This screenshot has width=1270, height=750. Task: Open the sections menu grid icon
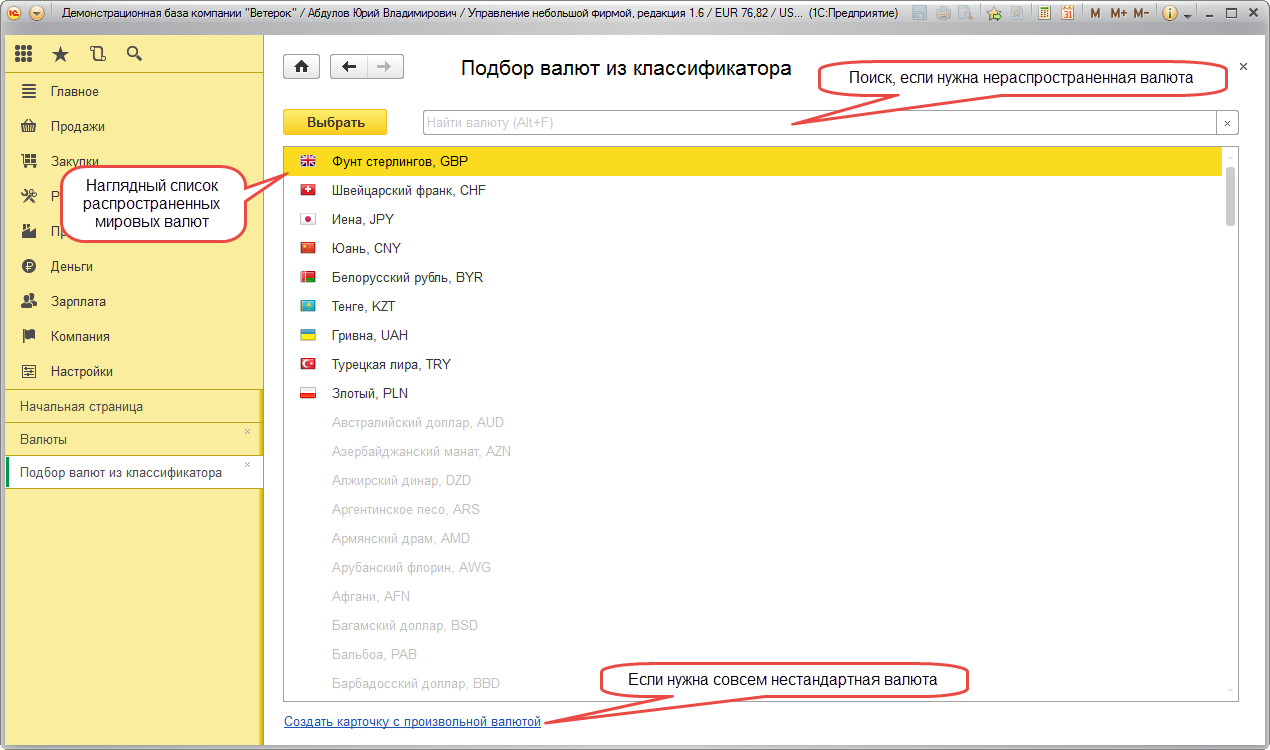[x=24, y=54]
